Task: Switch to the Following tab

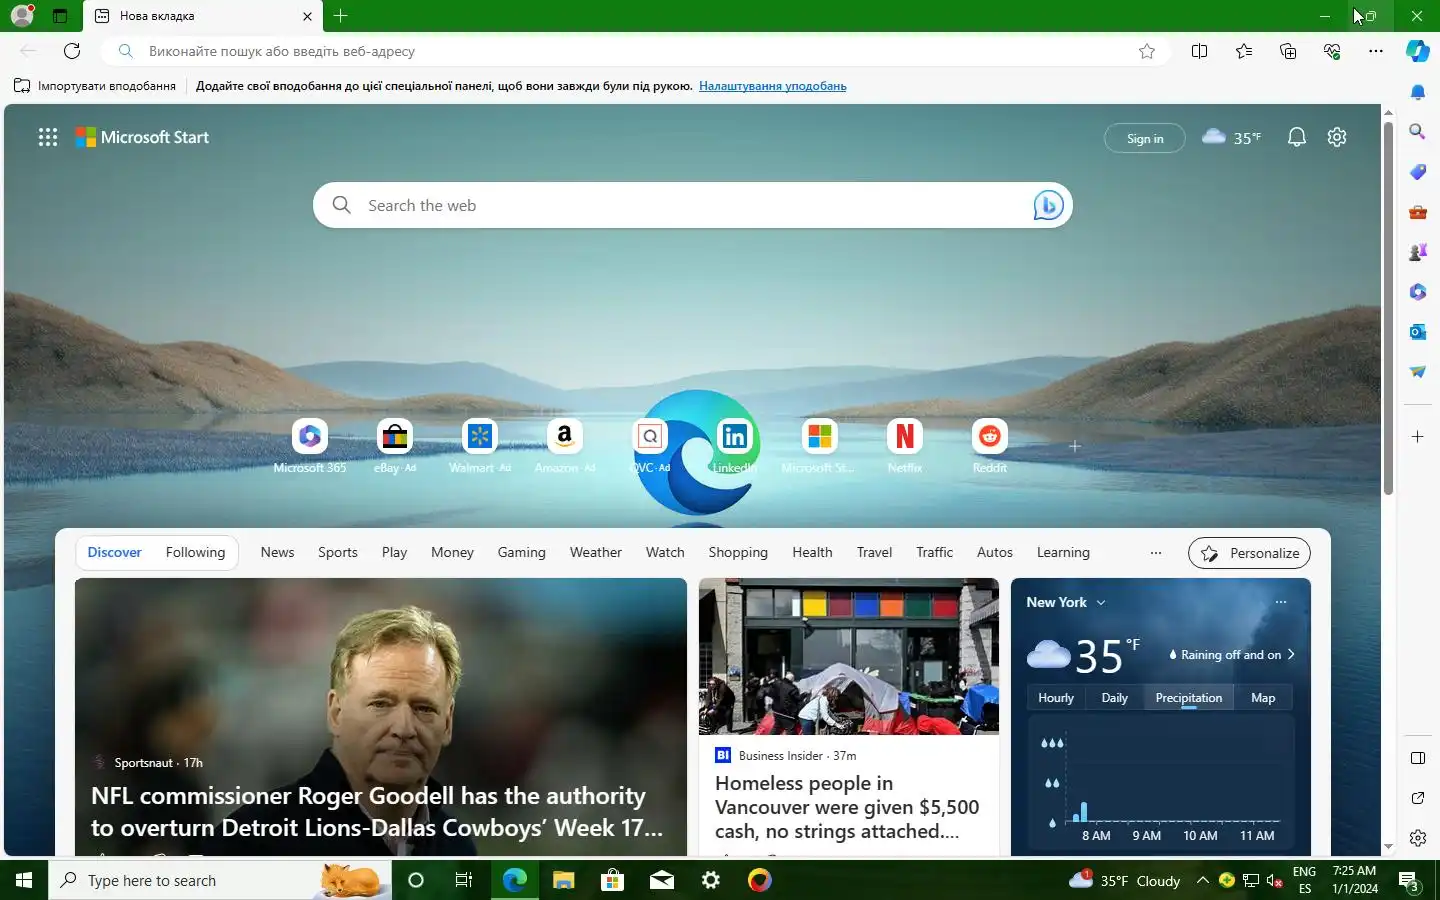Action: (x=195, y=552)
